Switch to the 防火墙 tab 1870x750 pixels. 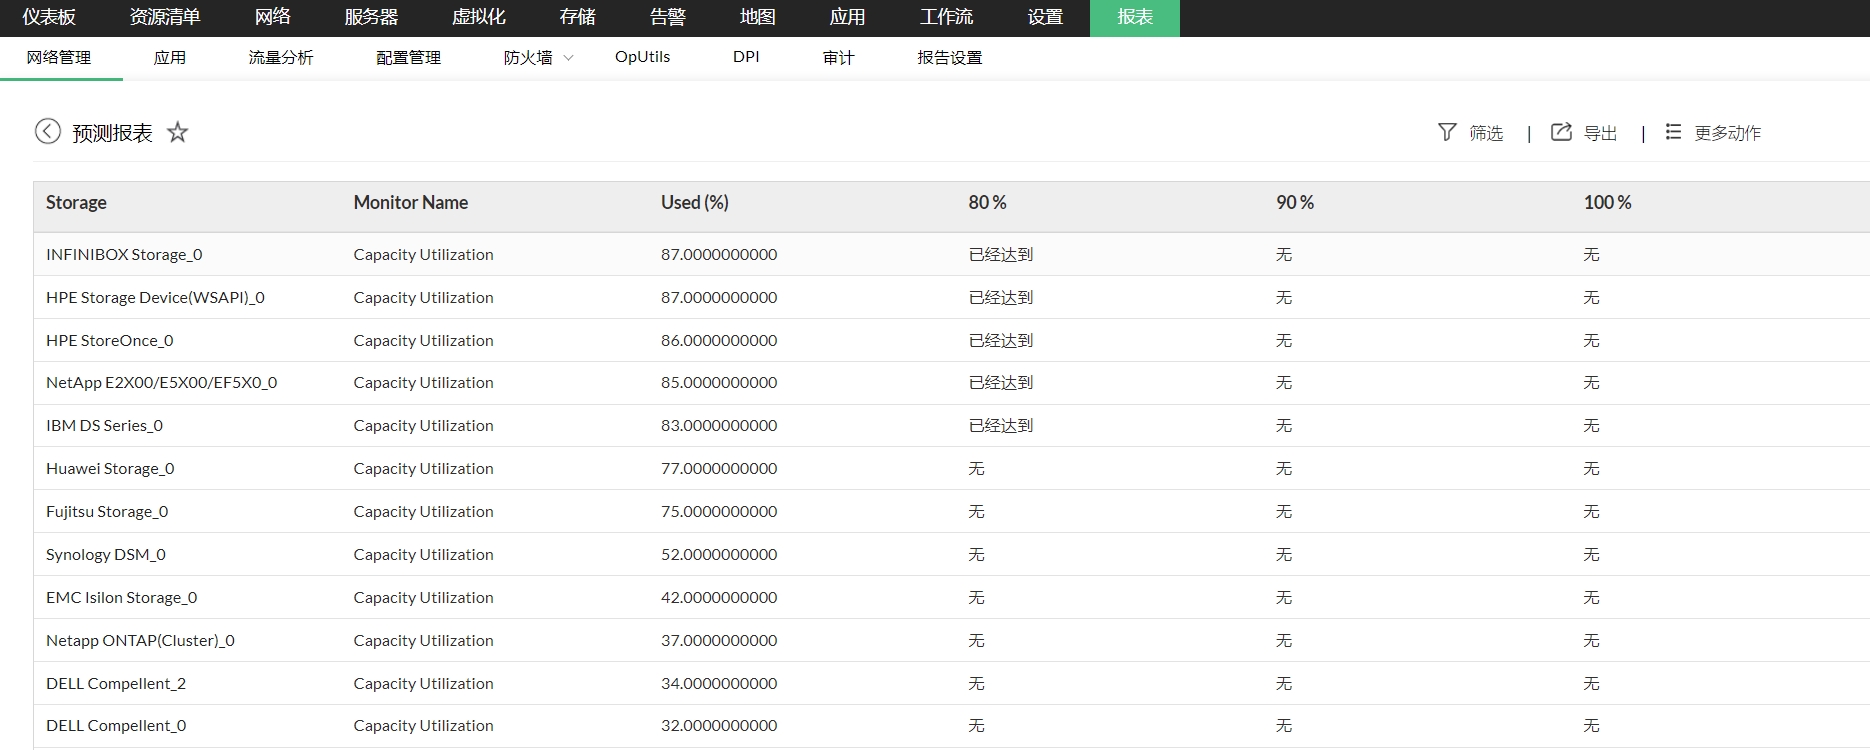click(528, 58)
